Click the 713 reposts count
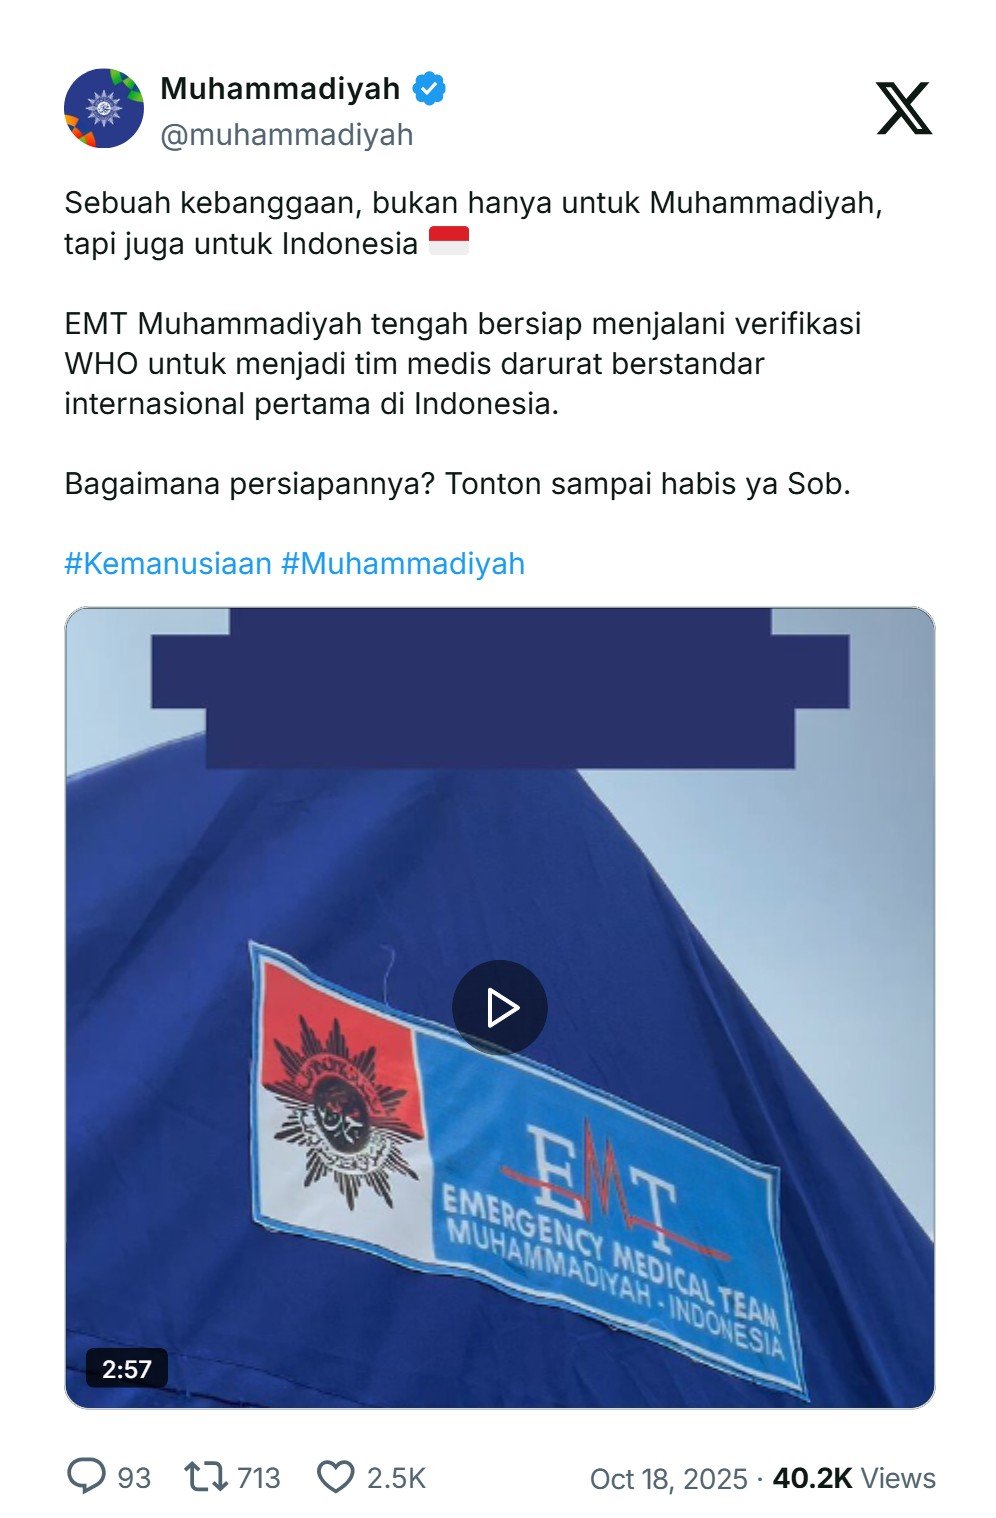The image size is (996, 1518). tap(259, 1478)
